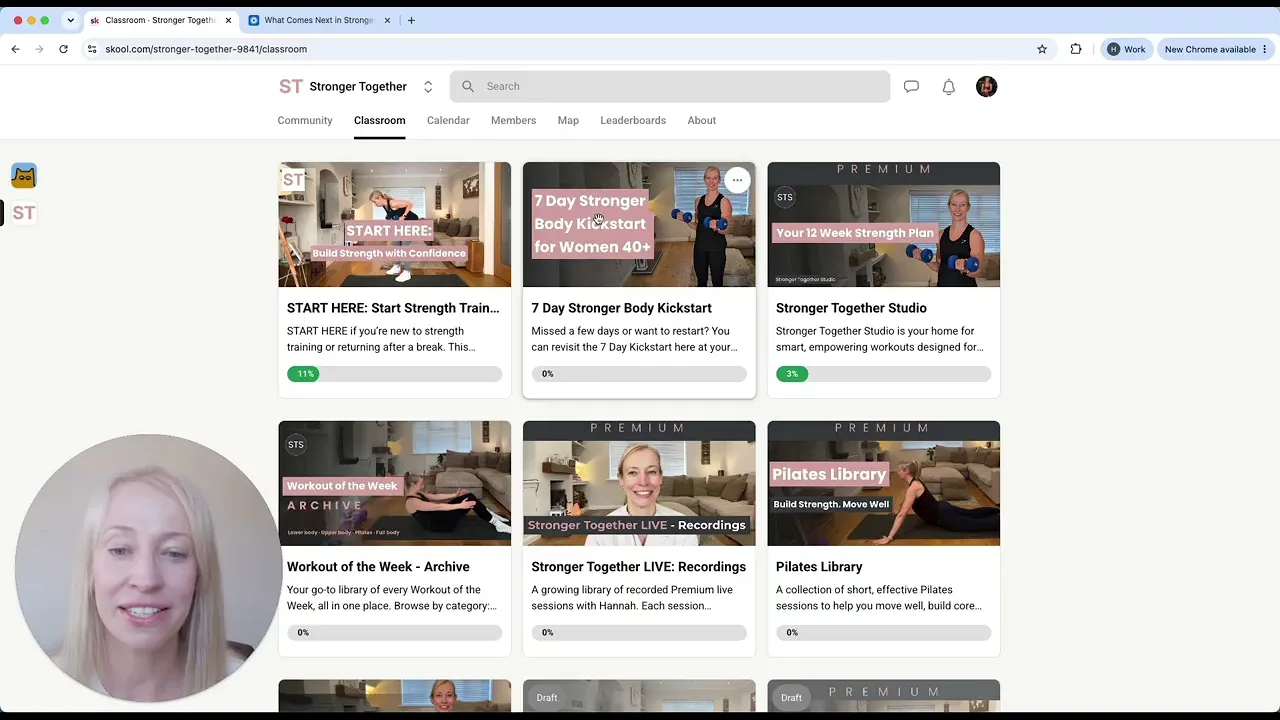Expand the group switcher arrows
The height and width of the screenshot is (720, 1280).
click(x=428, y=87)
